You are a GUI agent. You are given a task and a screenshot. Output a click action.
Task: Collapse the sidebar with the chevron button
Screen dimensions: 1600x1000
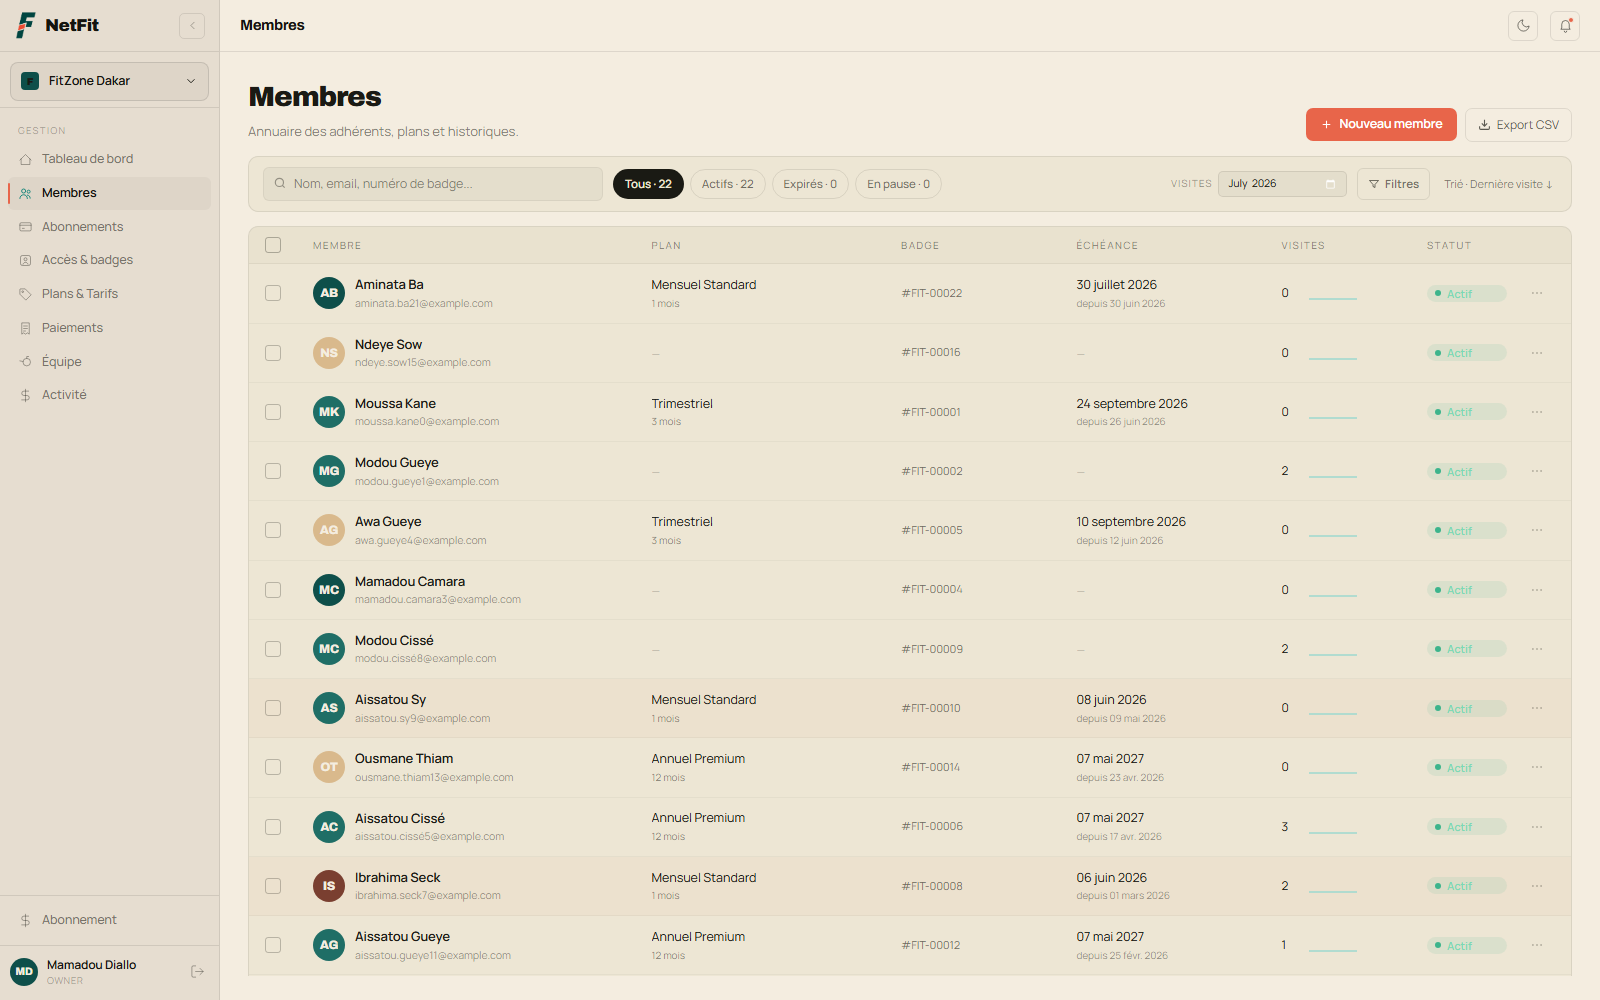pos(192,26)
